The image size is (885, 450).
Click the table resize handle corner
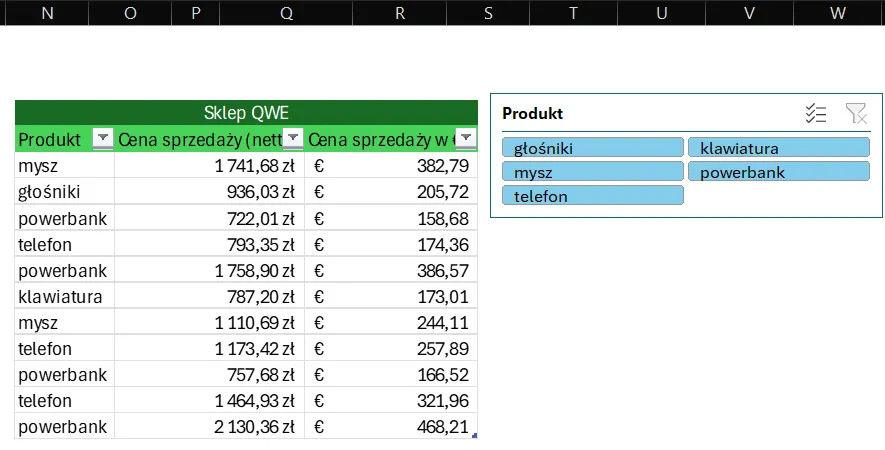tap(474, 436)
